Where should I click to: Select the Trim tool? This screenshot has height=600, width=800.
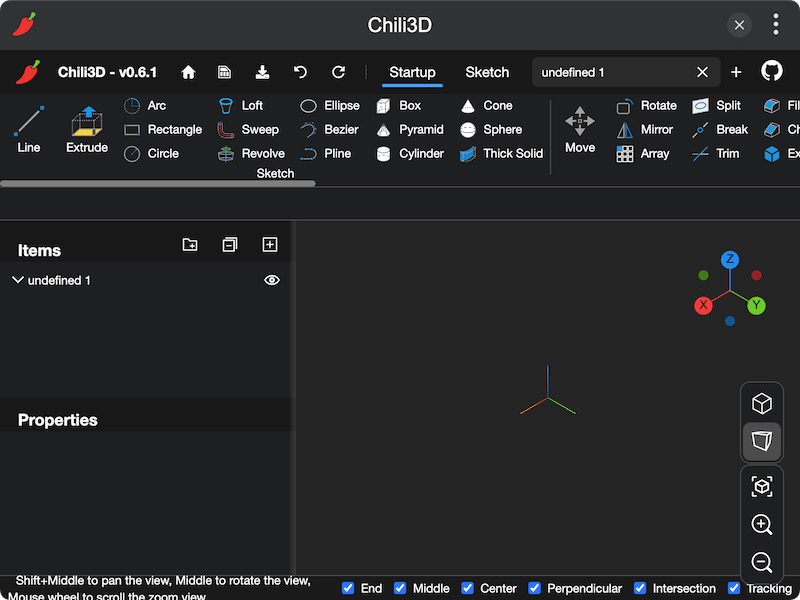[x=715, y=154]
